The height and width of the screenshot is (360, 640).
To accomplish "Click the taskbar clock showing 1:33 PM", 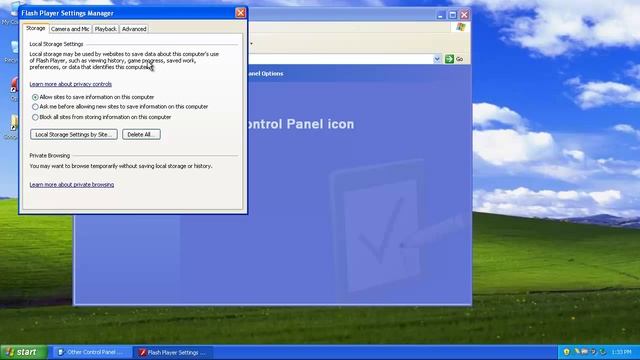I will point(621,352).
